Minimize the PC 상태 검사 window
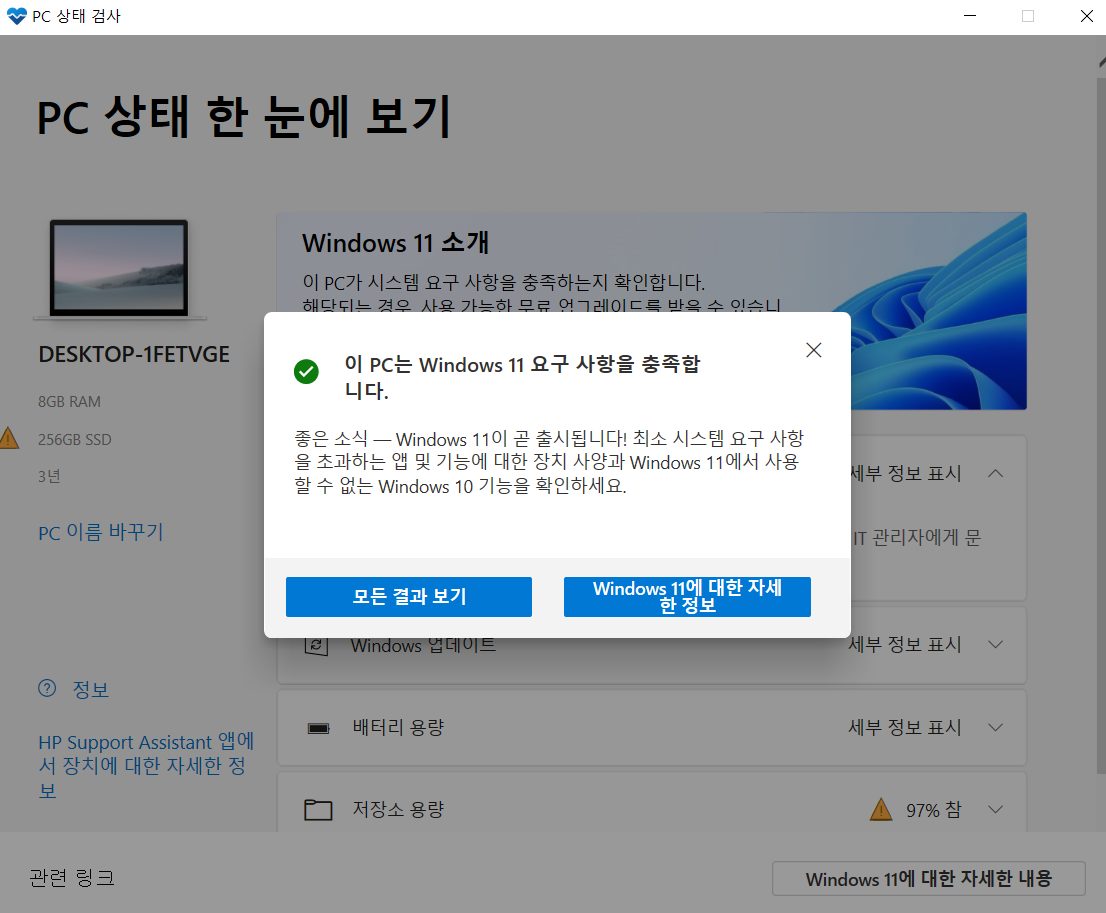The width and height of the screenshot is (1106, 913). pyautogui.click(x=970, y=16)
